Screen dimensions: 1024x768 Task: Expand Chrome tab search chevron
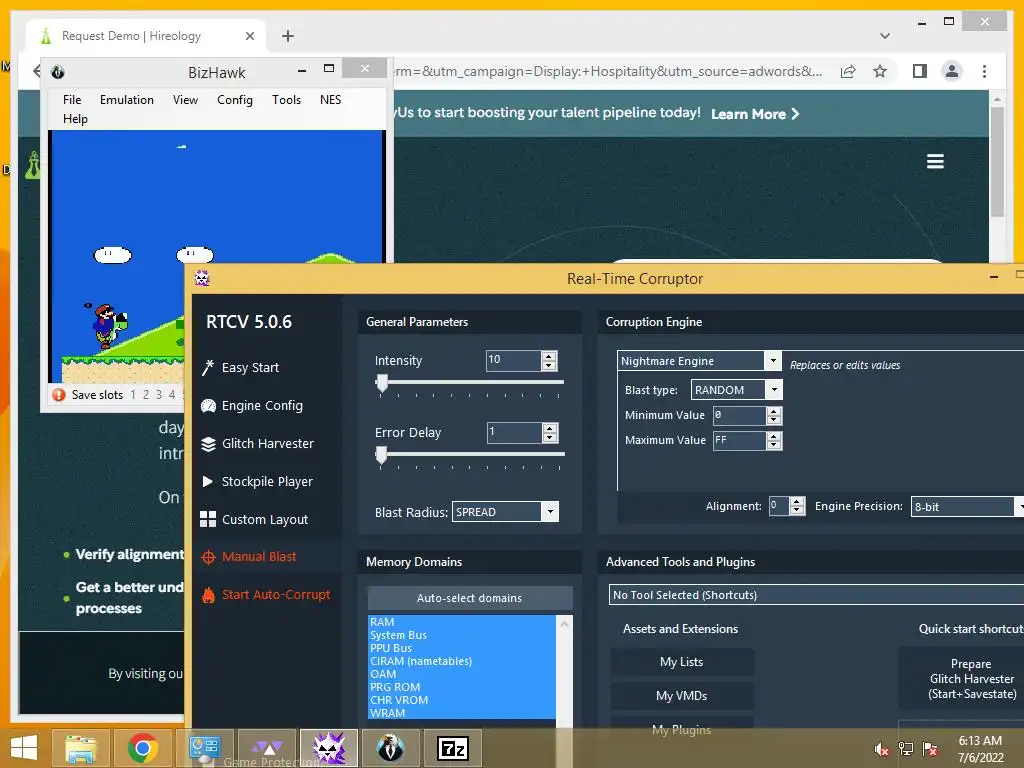click(885, 36)
